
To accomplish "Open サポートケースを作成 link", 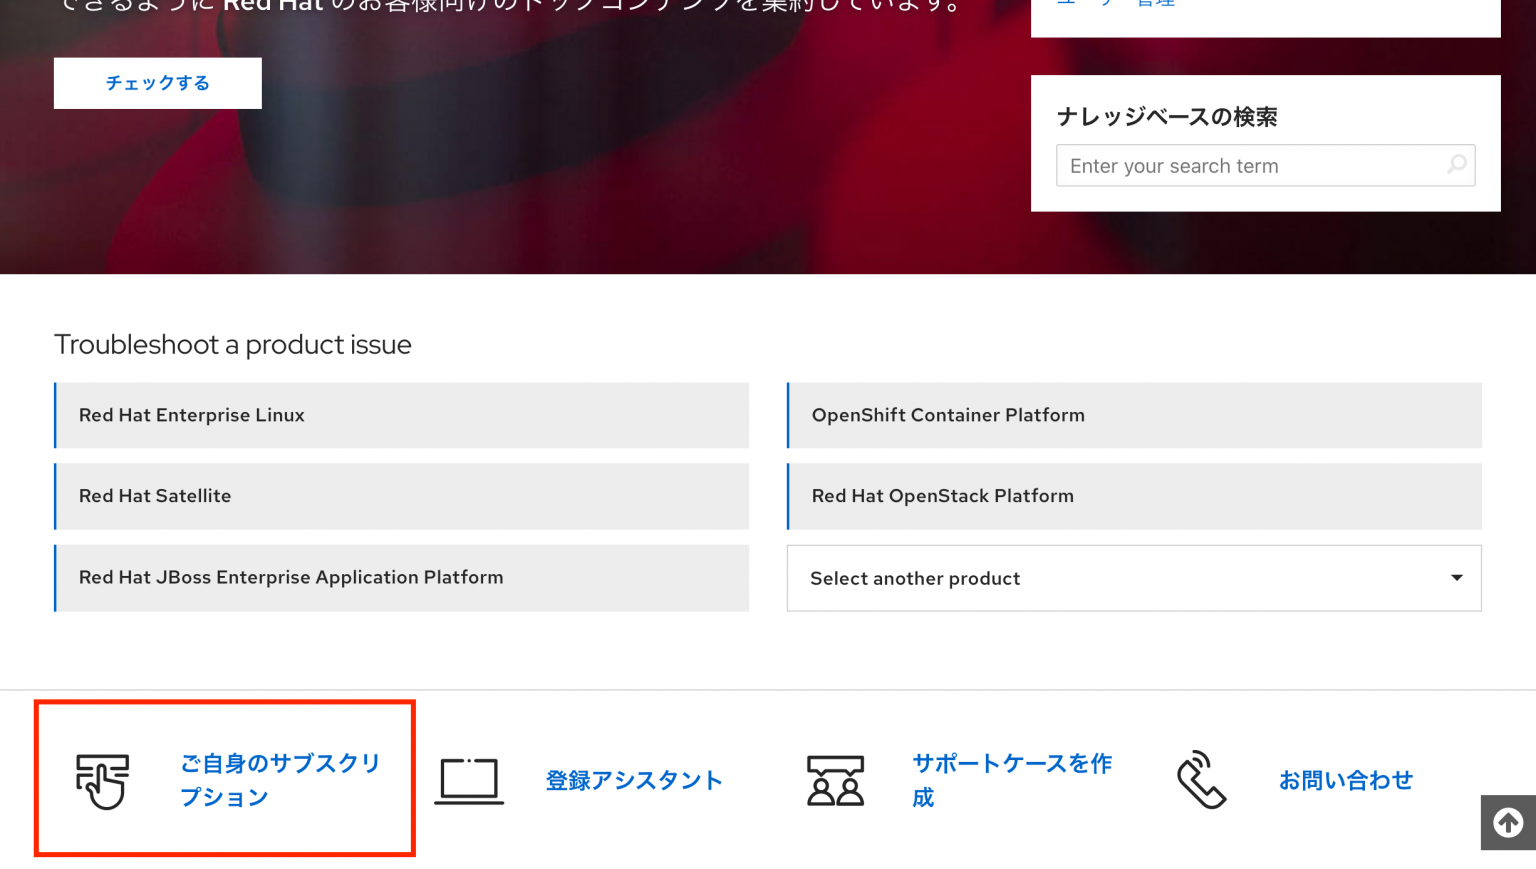I will pyautogui.click(x=1012, y=780).
